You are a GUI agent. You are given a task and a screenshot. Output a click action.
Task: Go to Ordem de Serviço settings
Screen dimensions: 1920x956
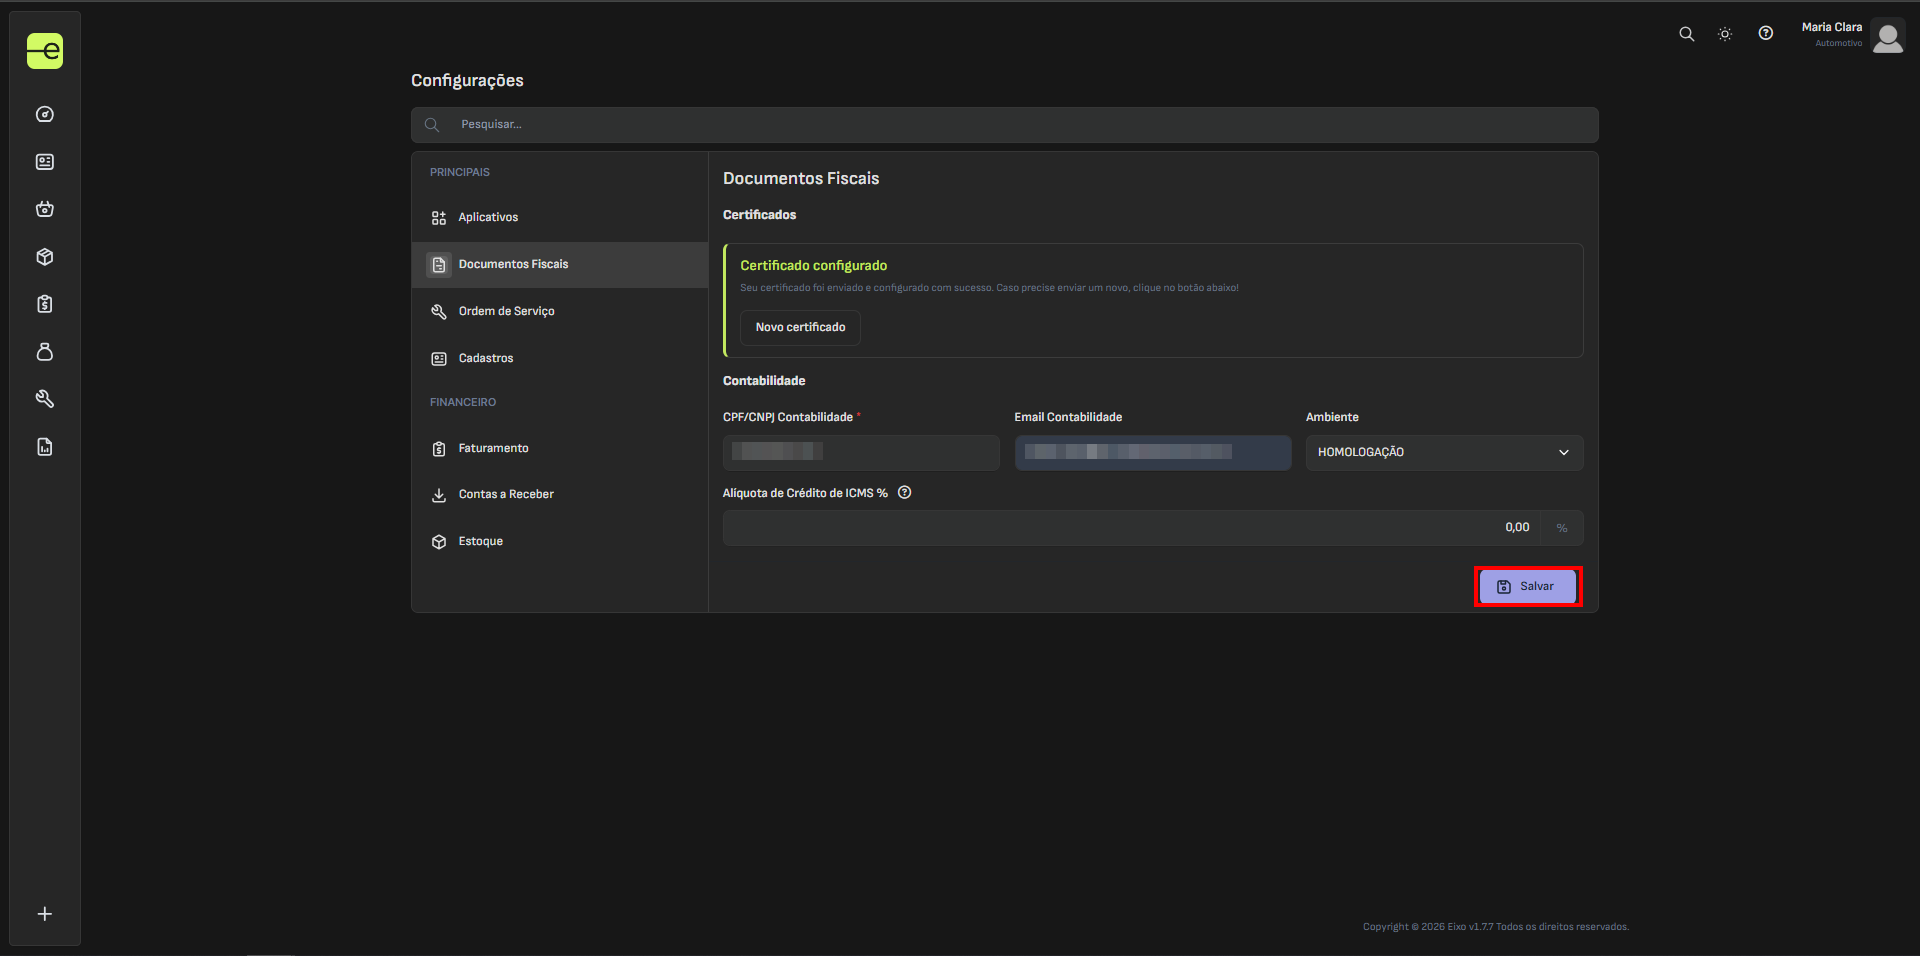pyautogui.click(x=506, y=312)
